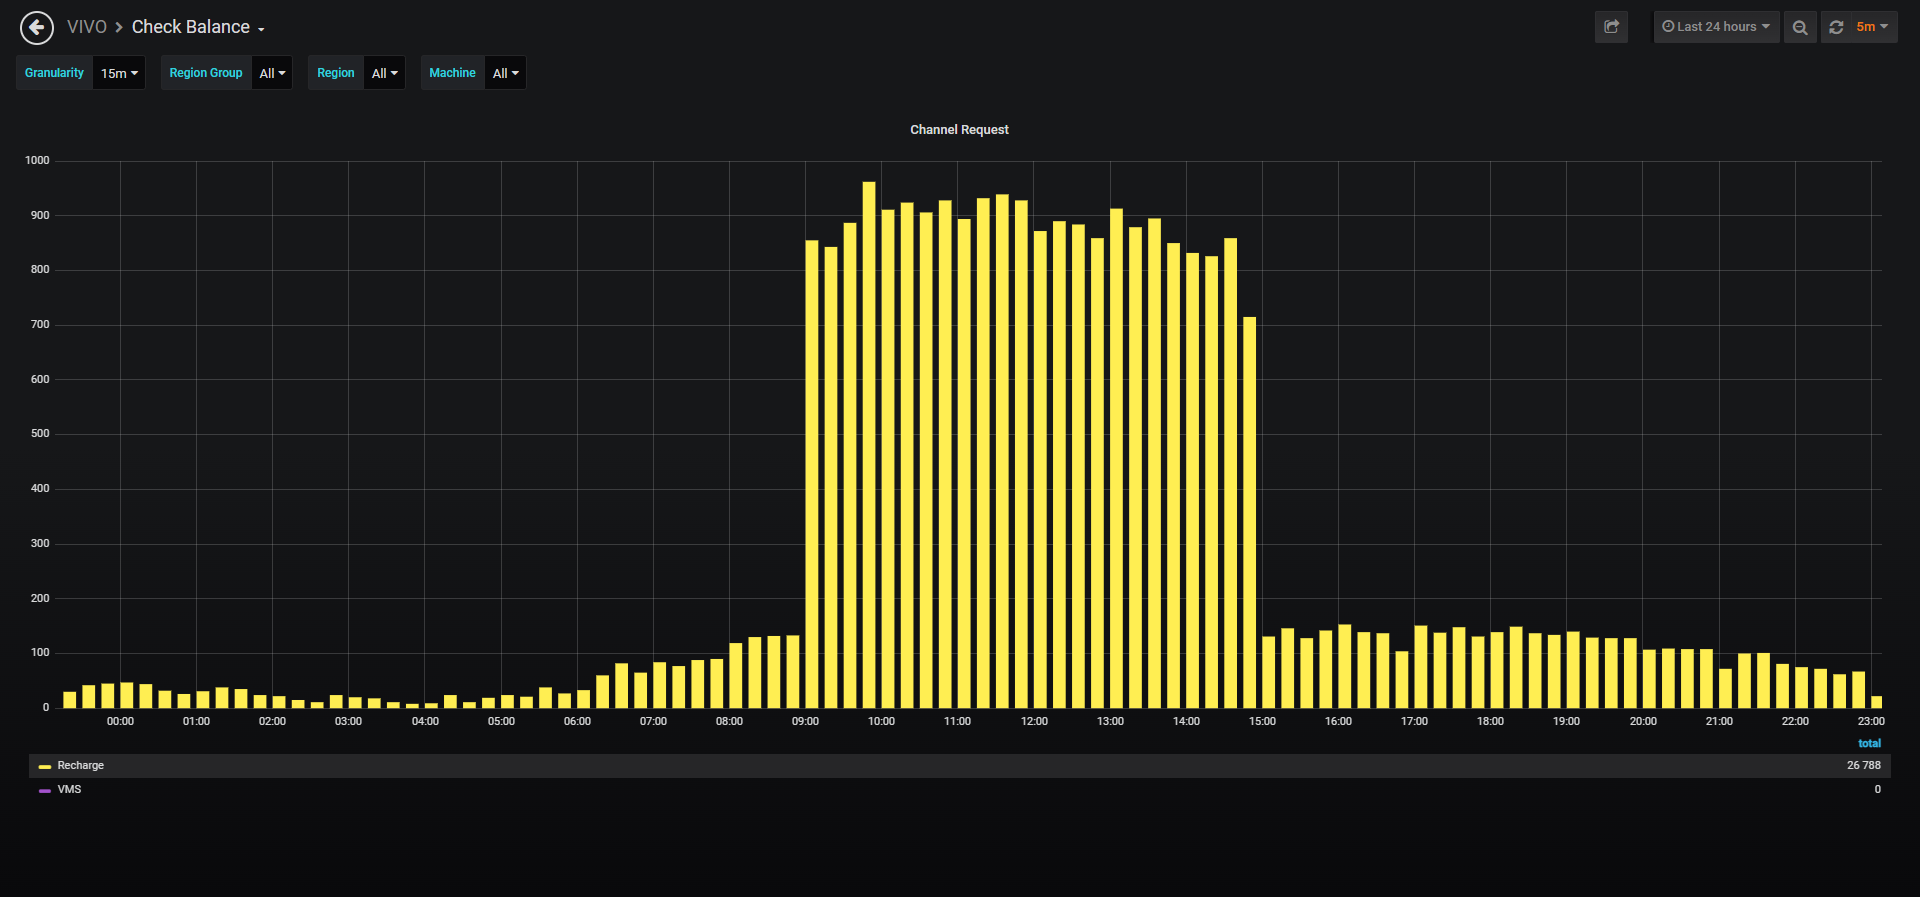
Task: Click the back arrow circle icon
Action: point(37,27)
